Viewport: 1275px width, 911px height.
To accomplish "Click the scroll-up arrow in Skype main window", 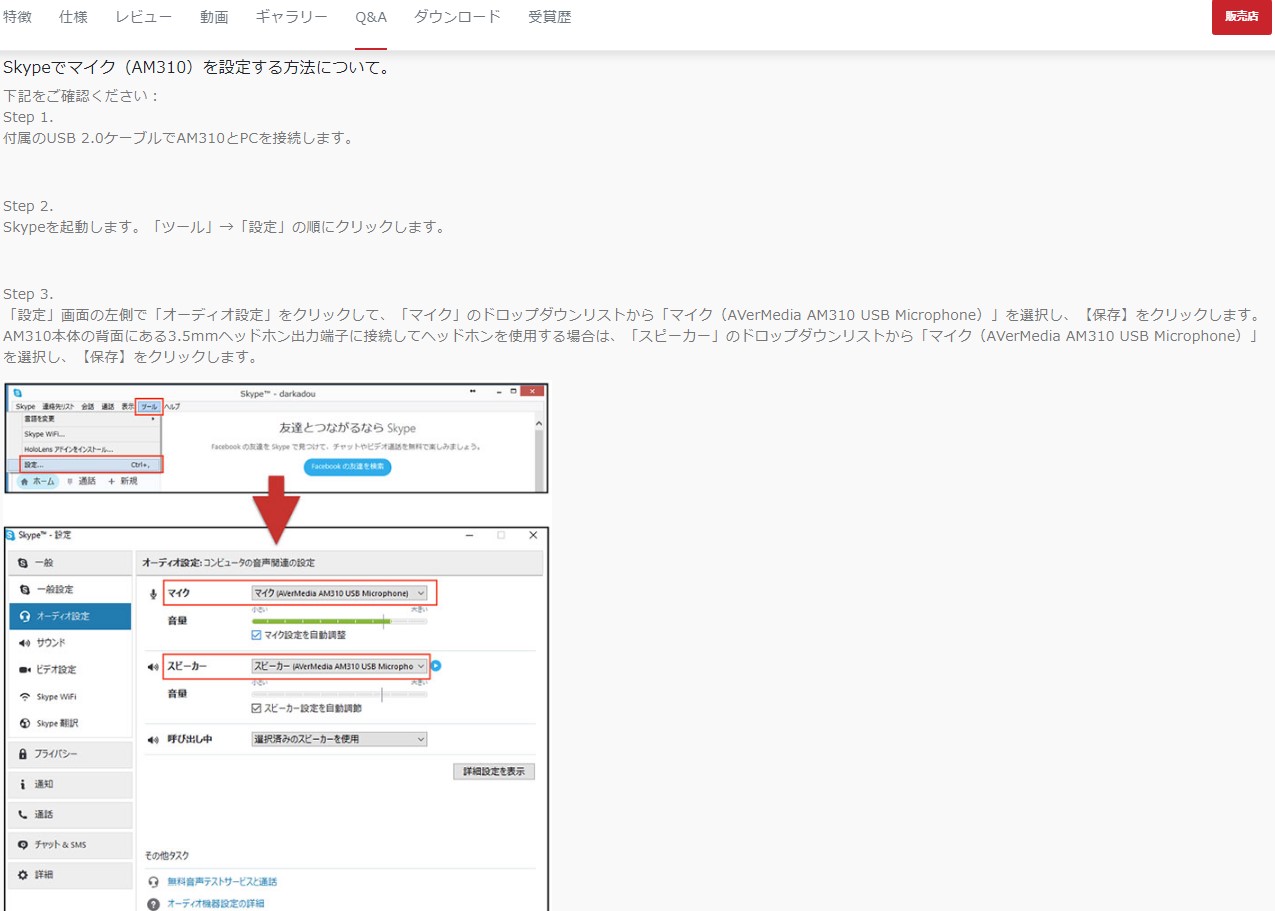I will (541, 423).
